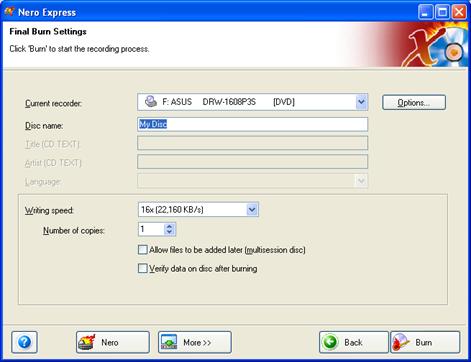471x362 pixels.
Task: Expand the Current recorder dropdown
Action: pyautogui.click(x=361, y=102)
